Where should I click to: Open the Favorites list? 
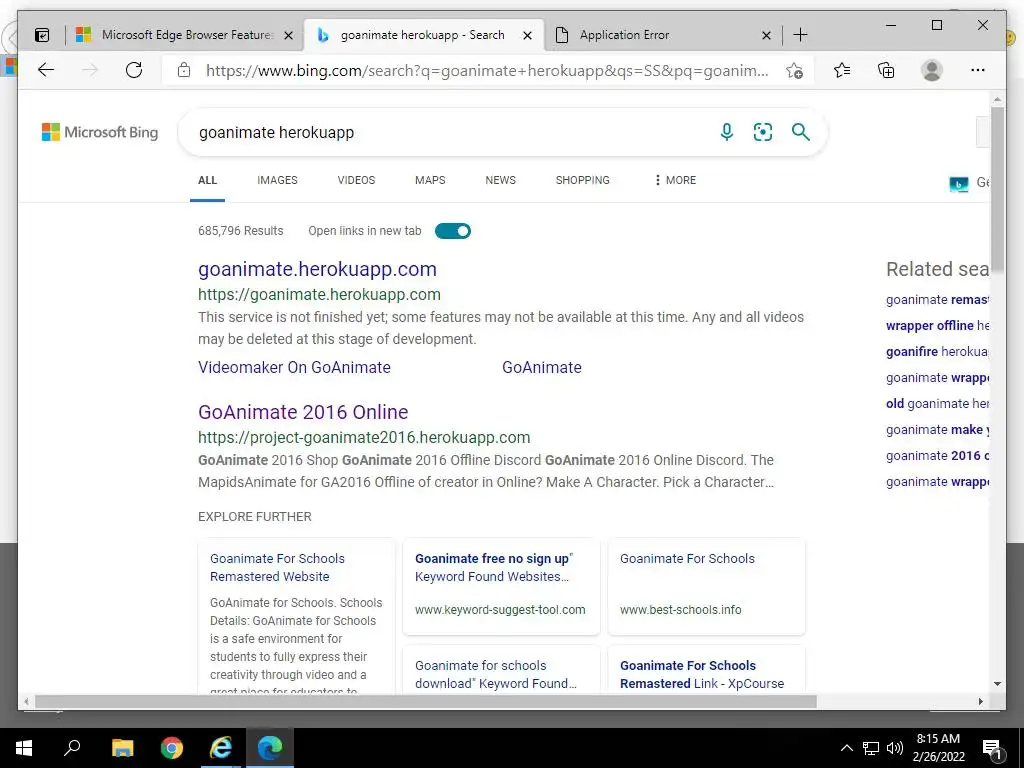(x=842, y=70)
